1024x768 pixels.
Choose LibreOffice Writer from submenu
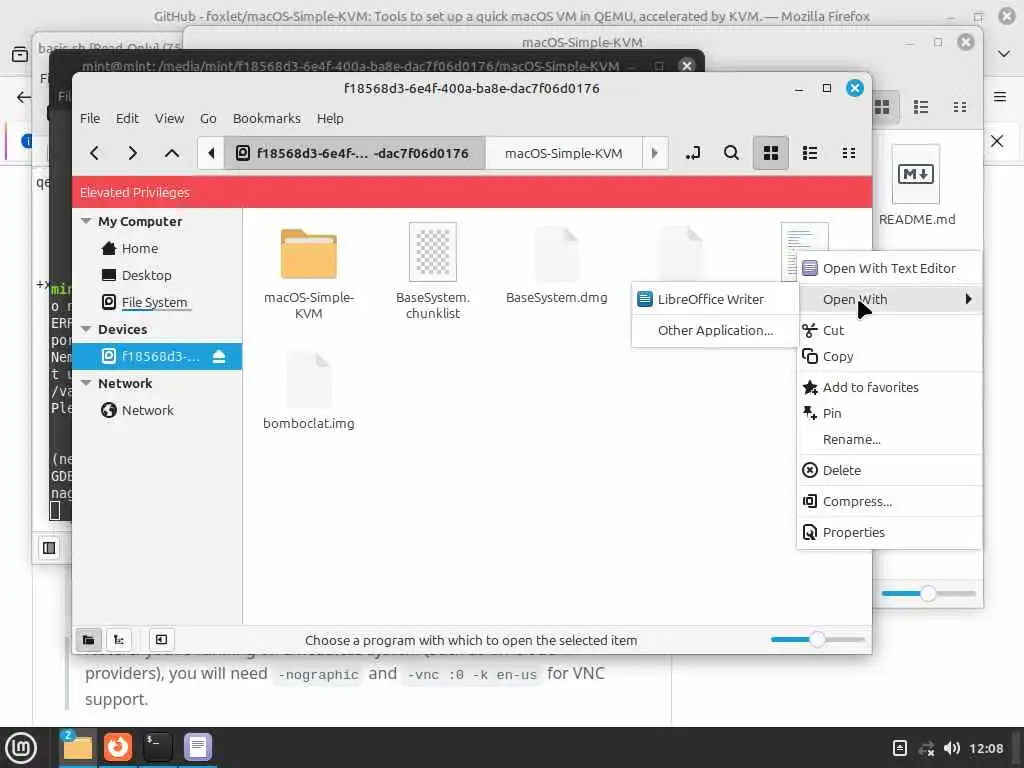715,299
